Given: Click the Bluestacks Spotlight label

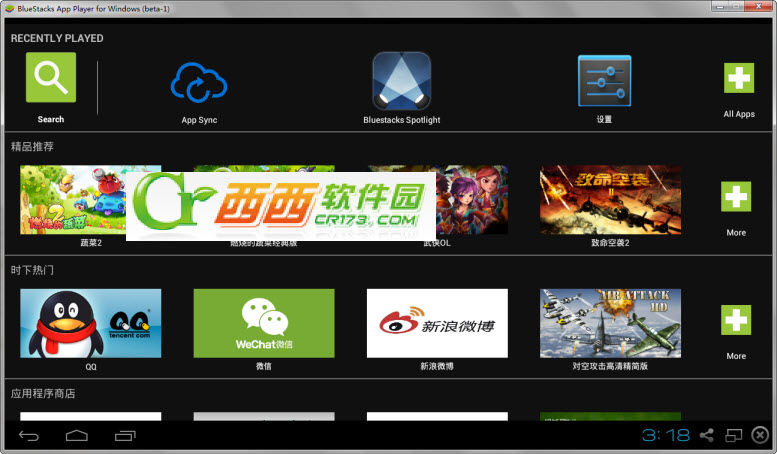Looking at the screenshot, I should 401,120.
